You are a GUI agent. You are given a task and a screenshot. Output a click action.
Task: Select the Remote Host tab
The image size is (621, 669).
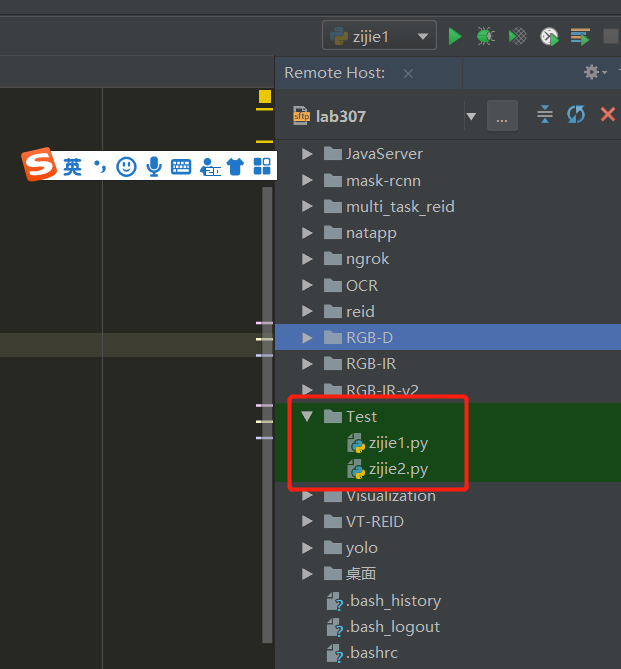[335, 73]
